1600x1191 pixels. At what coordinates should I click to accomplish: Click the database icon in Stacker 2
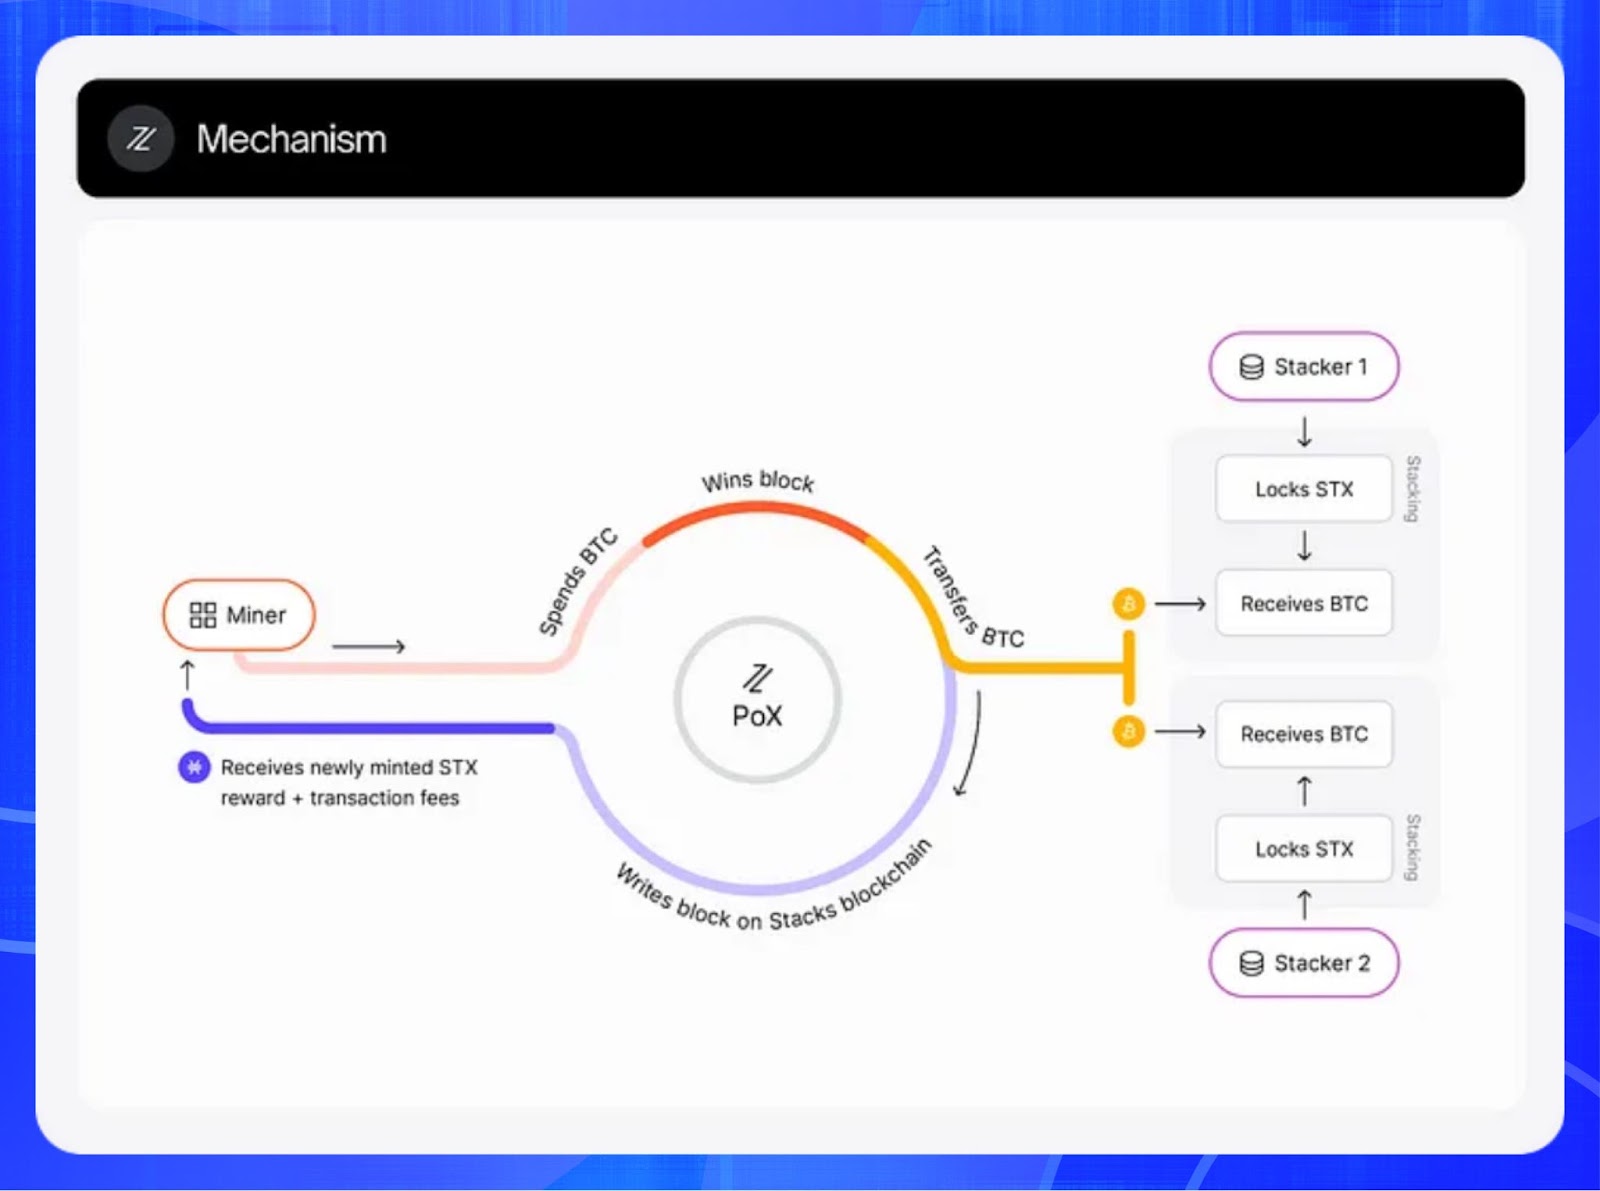click(1251, 963)
